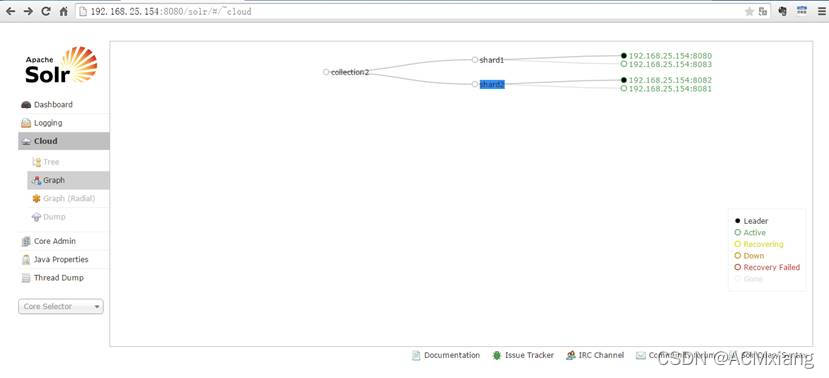The width and height of the screenshot is (829, 378).
Task: Switch to Tree view under Cloud
Action: (x=68, y=162)
